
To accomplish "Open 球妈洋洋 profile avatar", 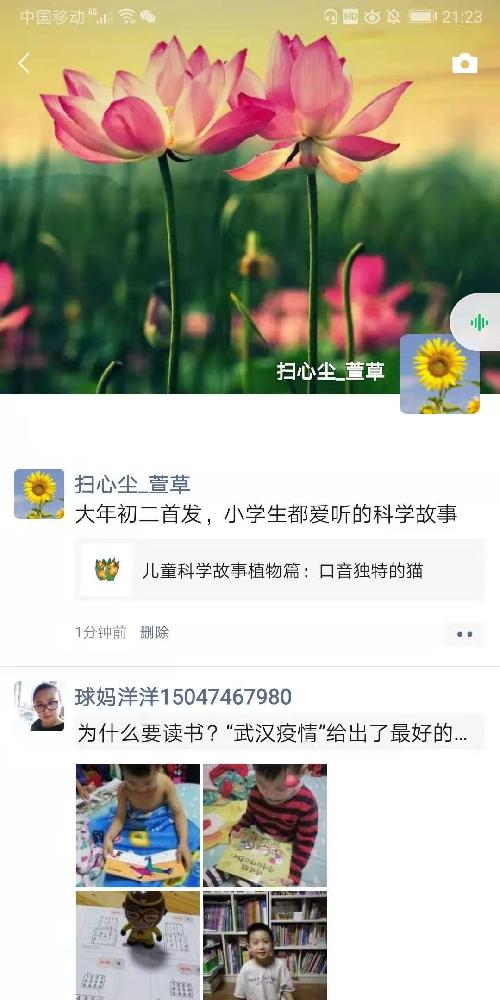I will (x=39, y=706).
